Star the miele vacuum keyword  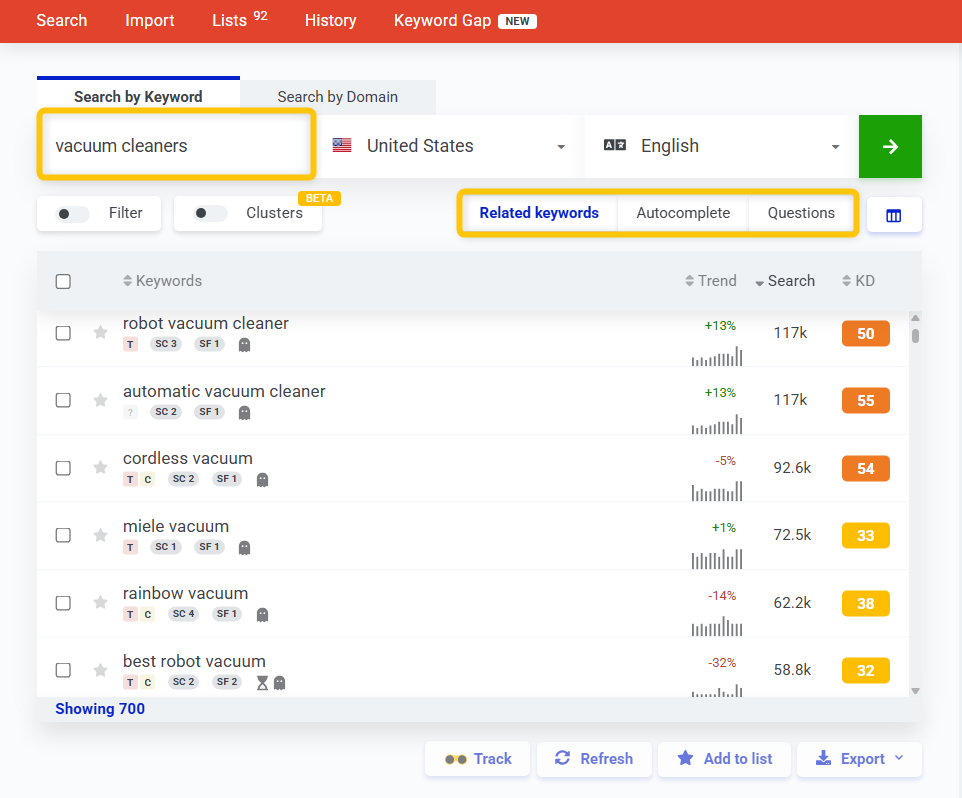[x=100, y=535]
